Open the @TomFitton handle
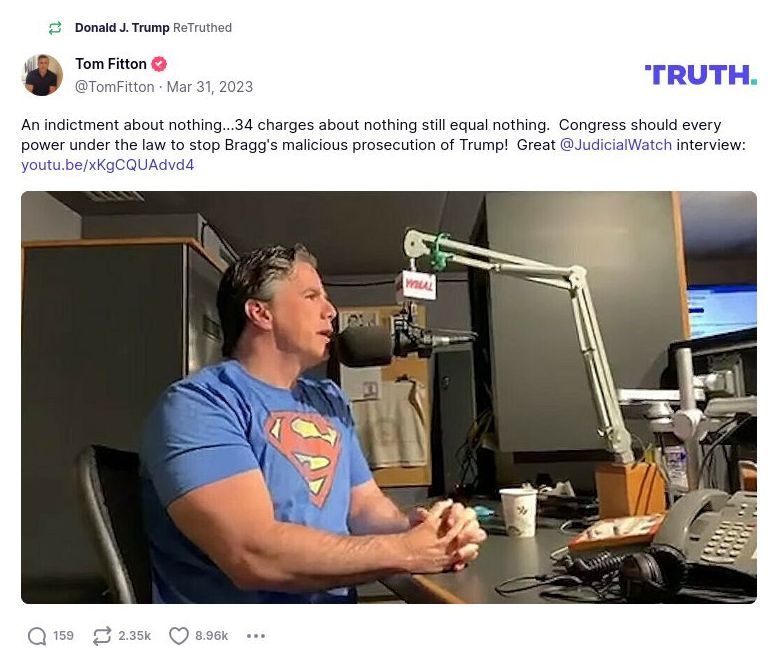The height and width of the screenshot is (666, 778). pos(114,87)
